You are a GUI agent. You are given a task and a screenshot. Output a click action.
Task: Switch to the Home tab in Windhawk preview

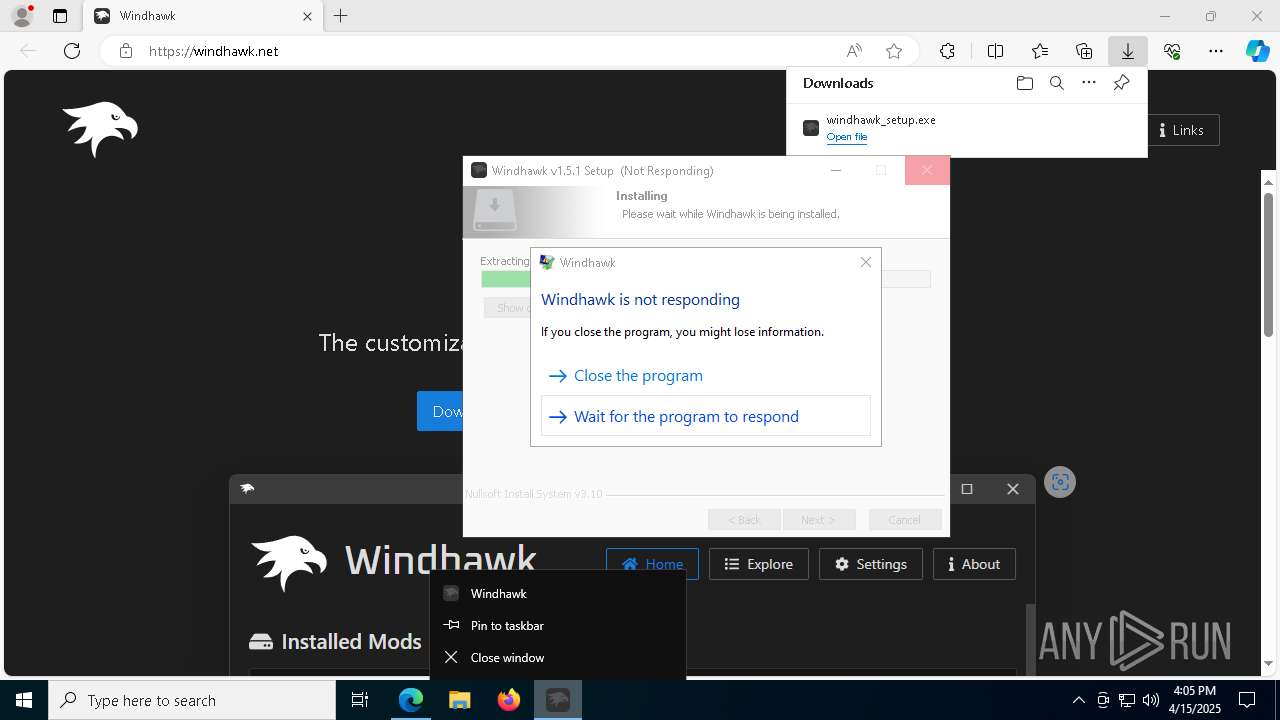pyautogui.click(x=652, y=564)
